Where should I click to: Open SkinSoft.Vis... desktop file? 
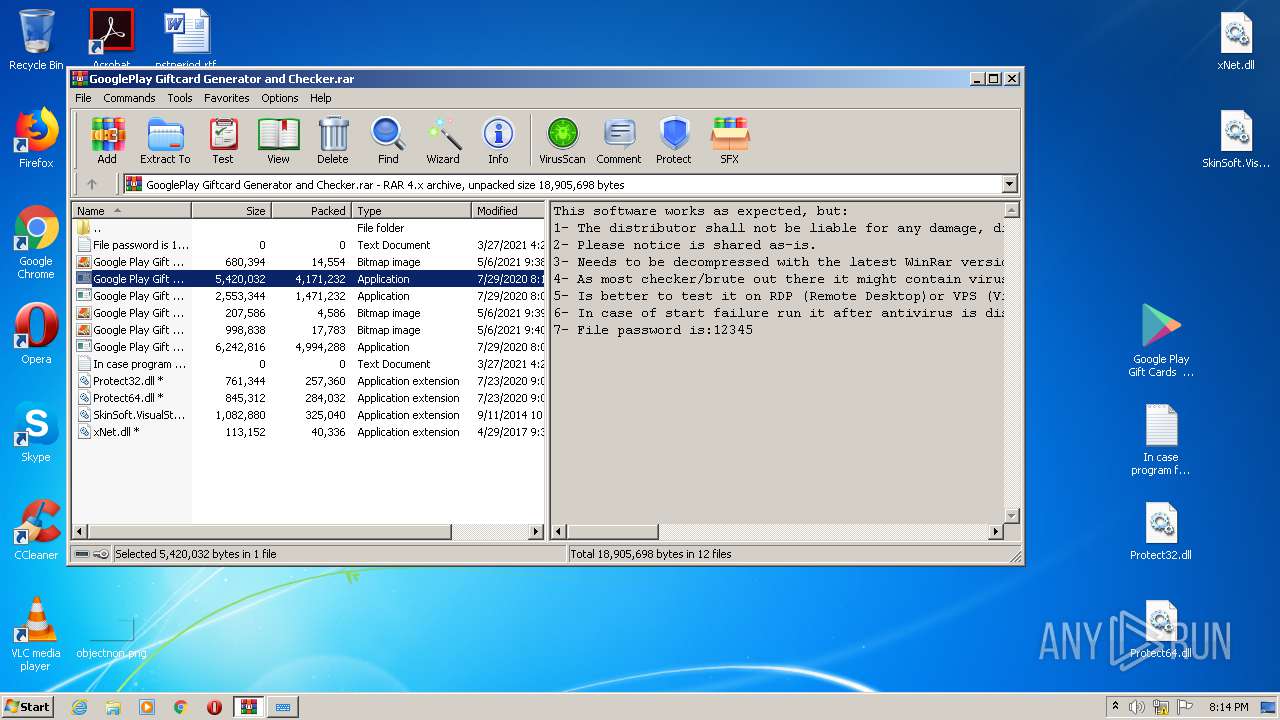(x=1237, y=140)
